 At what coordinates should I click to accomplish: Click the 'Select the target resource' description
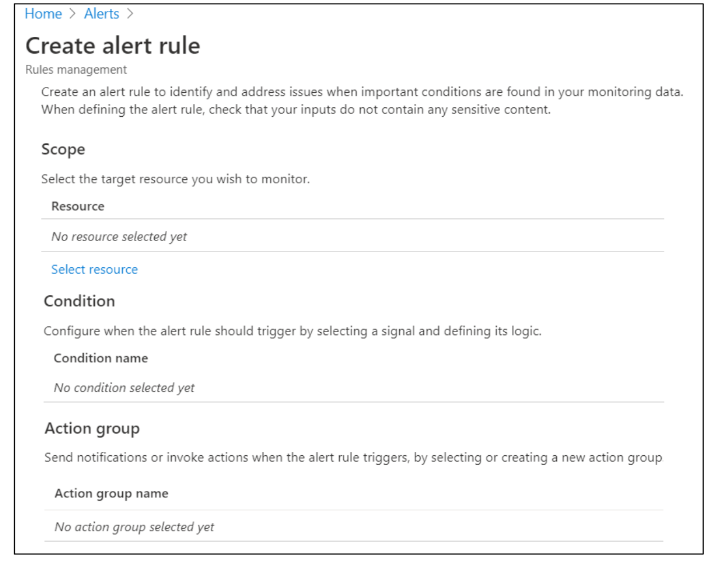point(176,179)
